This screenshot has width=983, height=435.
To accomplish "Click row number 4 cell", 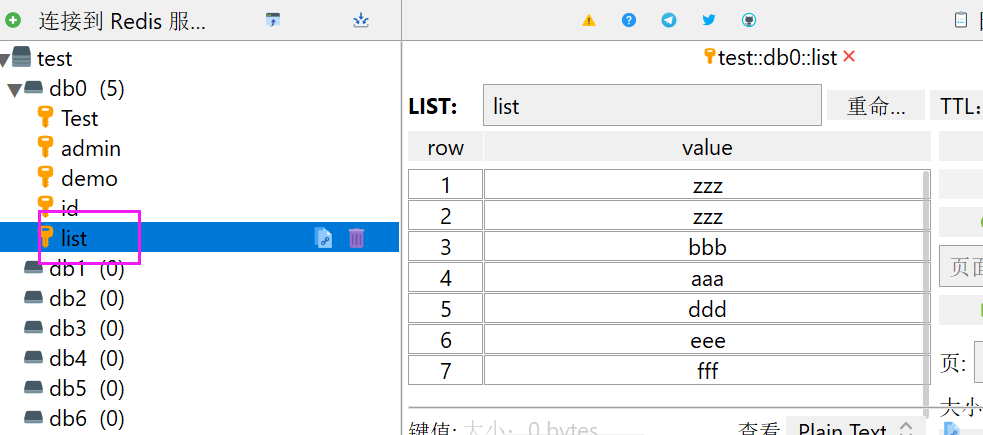I will point(445,278).
